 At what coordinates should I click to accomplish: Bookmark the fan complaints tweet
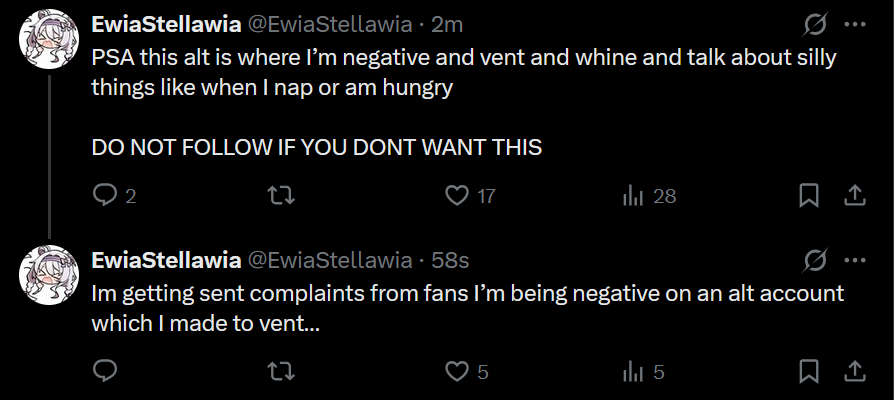coord(809,372)
